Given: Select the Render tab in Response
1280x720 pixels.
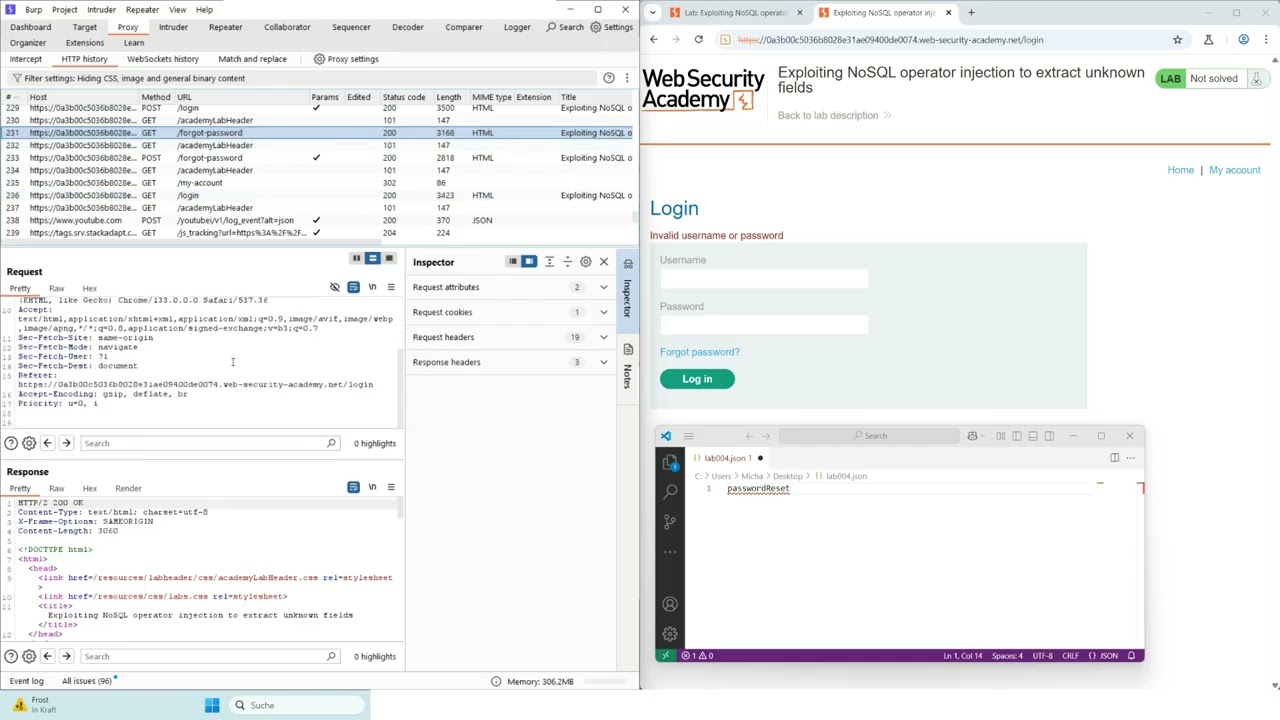Looking at the screenshot, I should (128, 488).
